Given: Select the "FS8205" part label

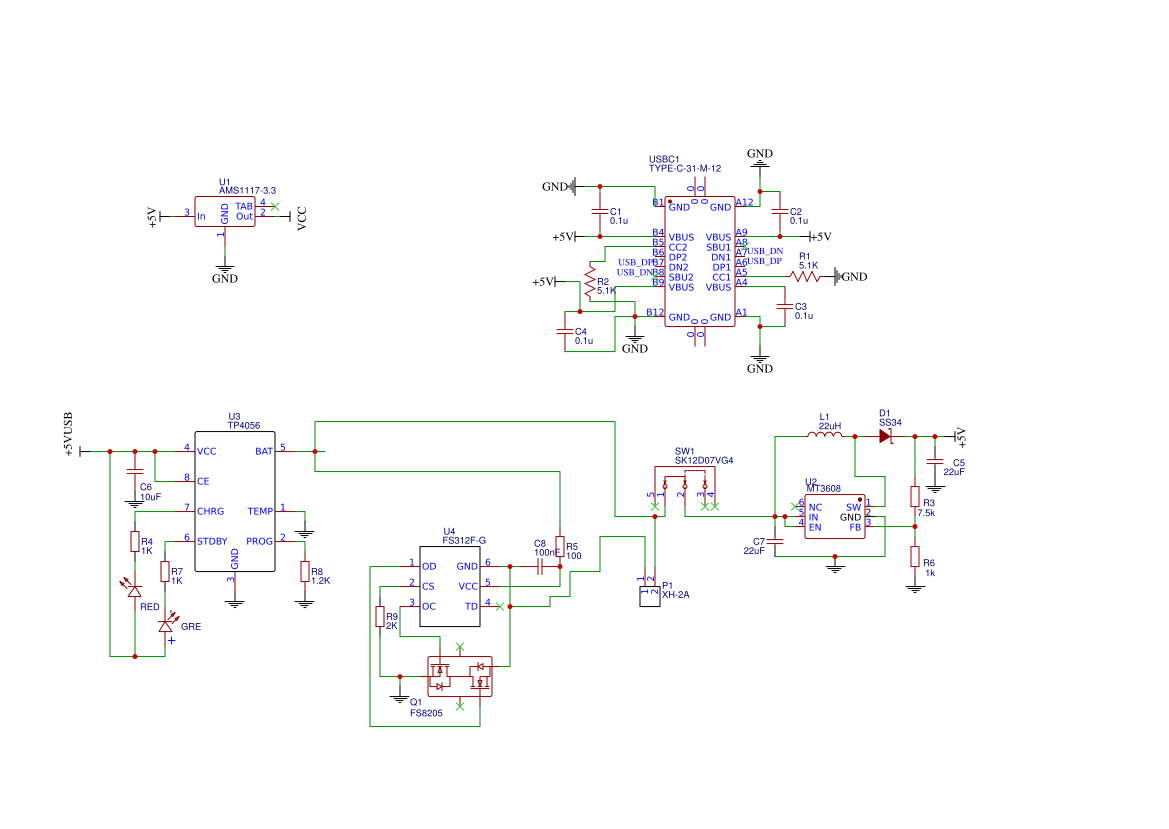Looking at the screenshot, I should [x=426, y=713].
